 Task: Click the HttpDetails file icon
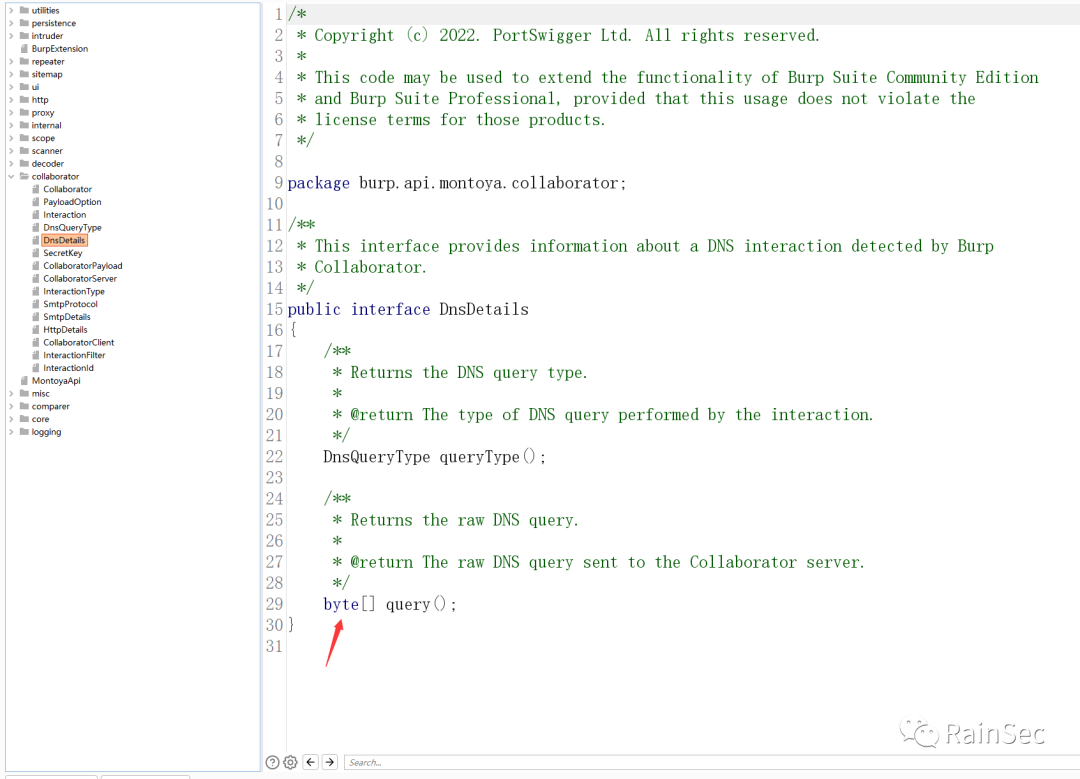36,330
